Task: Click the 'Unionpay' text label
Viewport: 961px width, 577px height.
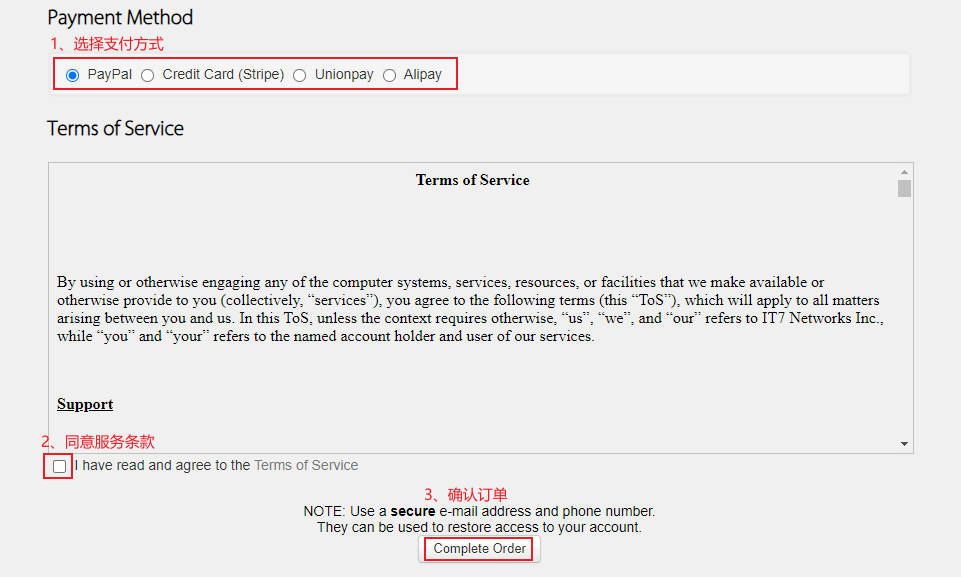Action: (x=344, y=75)
